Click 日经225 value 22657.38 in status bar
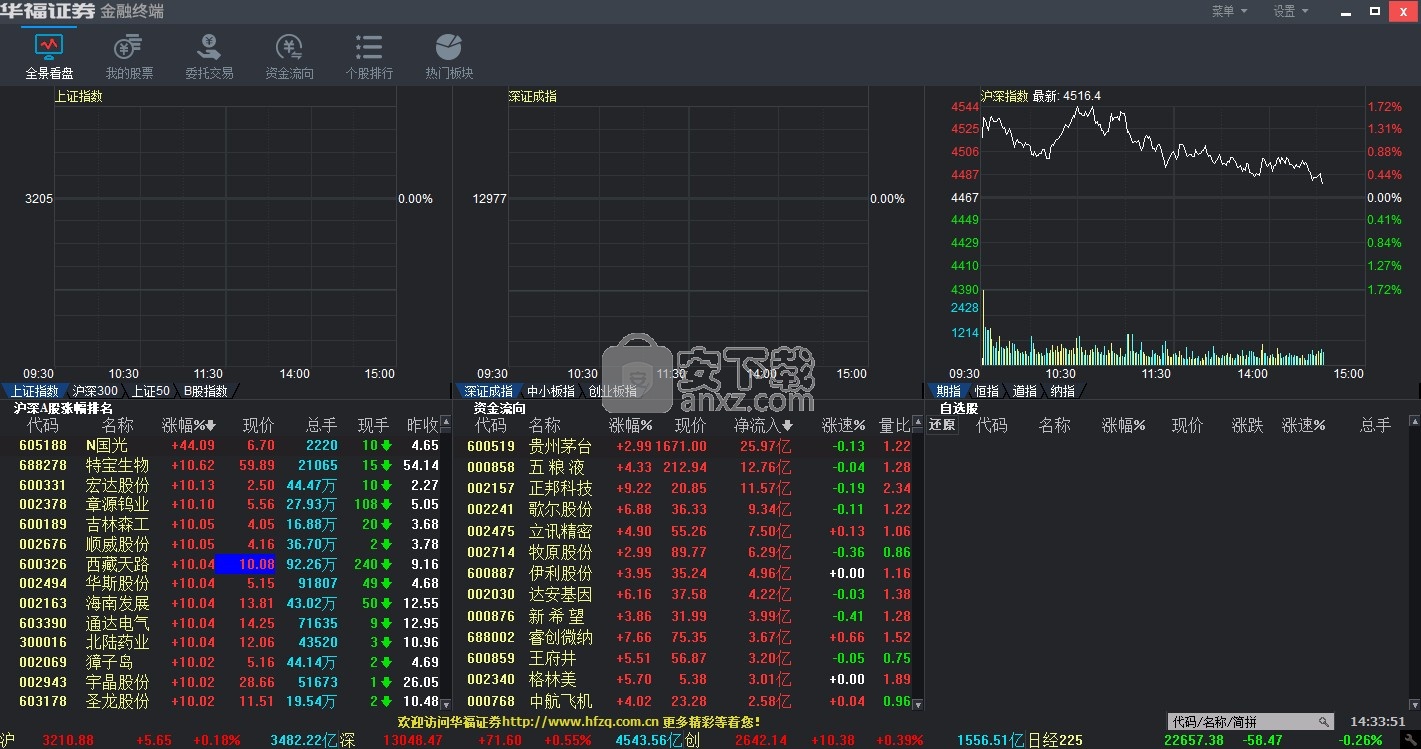The image size is (1421, 749). (x=1194, y=740)
